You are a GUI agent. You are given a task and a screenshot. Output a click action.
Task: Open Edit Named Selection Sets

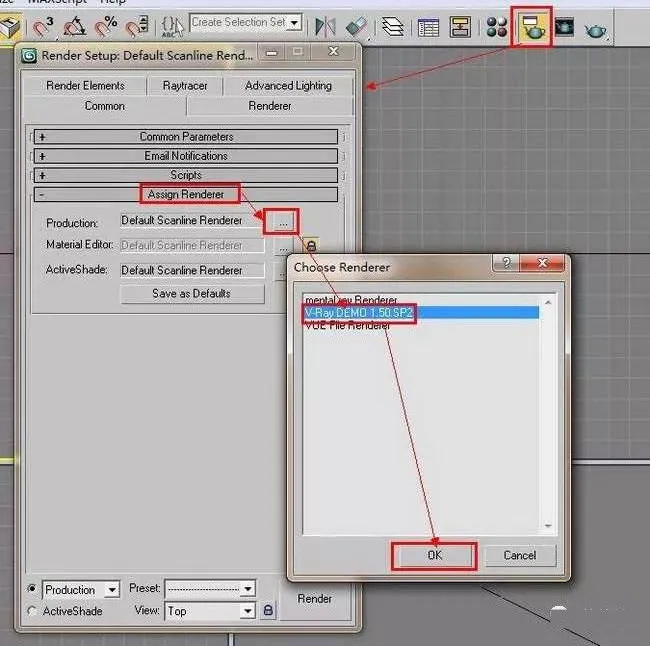point(172,27)
